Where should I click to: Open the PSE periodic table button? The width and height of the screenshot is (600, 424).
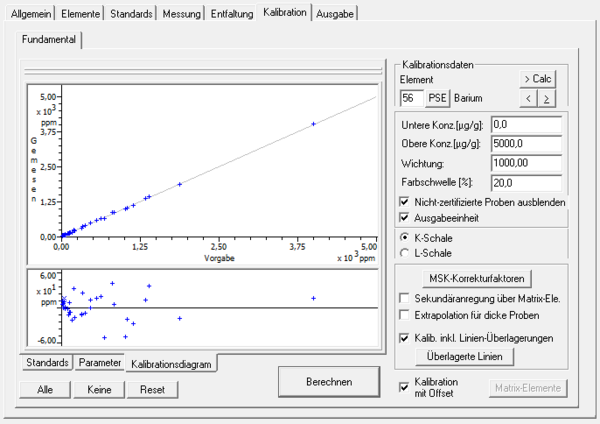pos(437,98)
